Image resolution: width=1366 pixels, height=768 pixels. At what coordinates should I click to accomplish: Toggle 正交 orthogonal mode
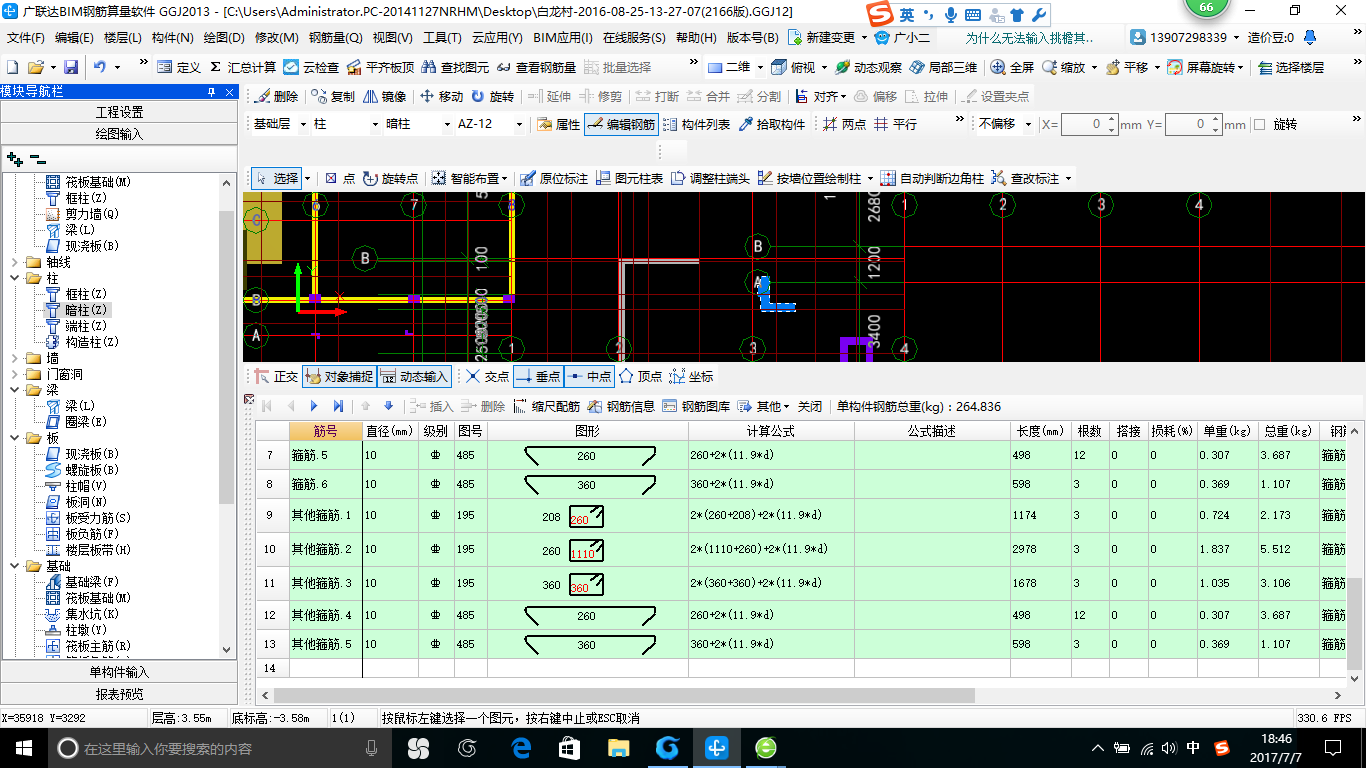pos(276,376)
